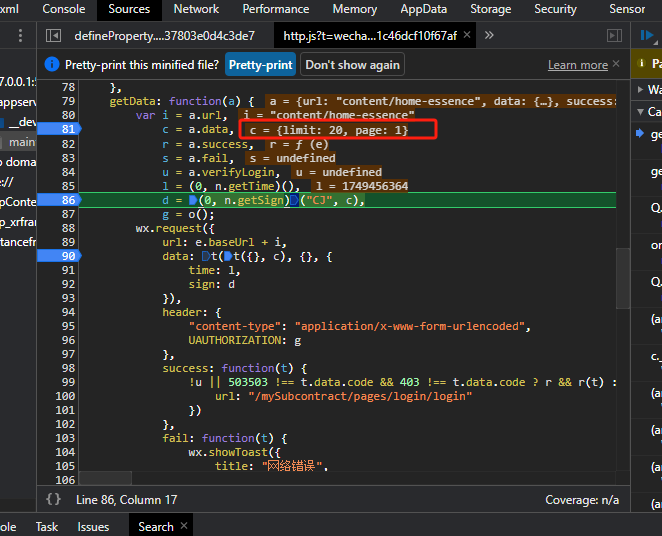This screenshot has width=662, height=536.
Task: Open the Task drawer tab
Action: tap(47, 527)
